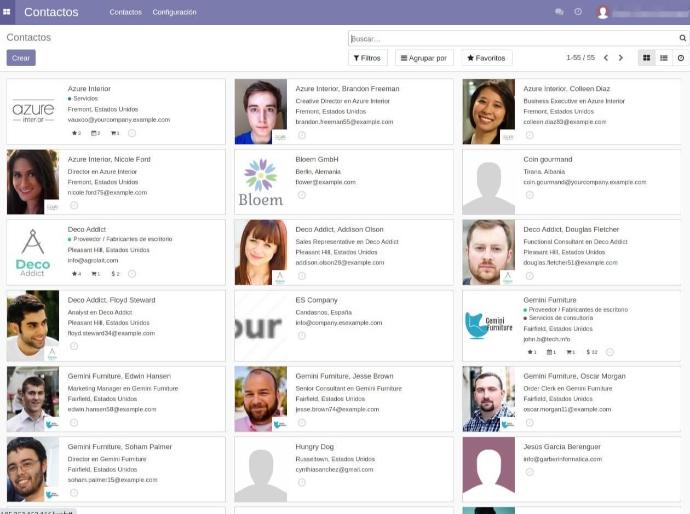Click Gemini Furniture meetings calendar icon

tap(551, 352)
